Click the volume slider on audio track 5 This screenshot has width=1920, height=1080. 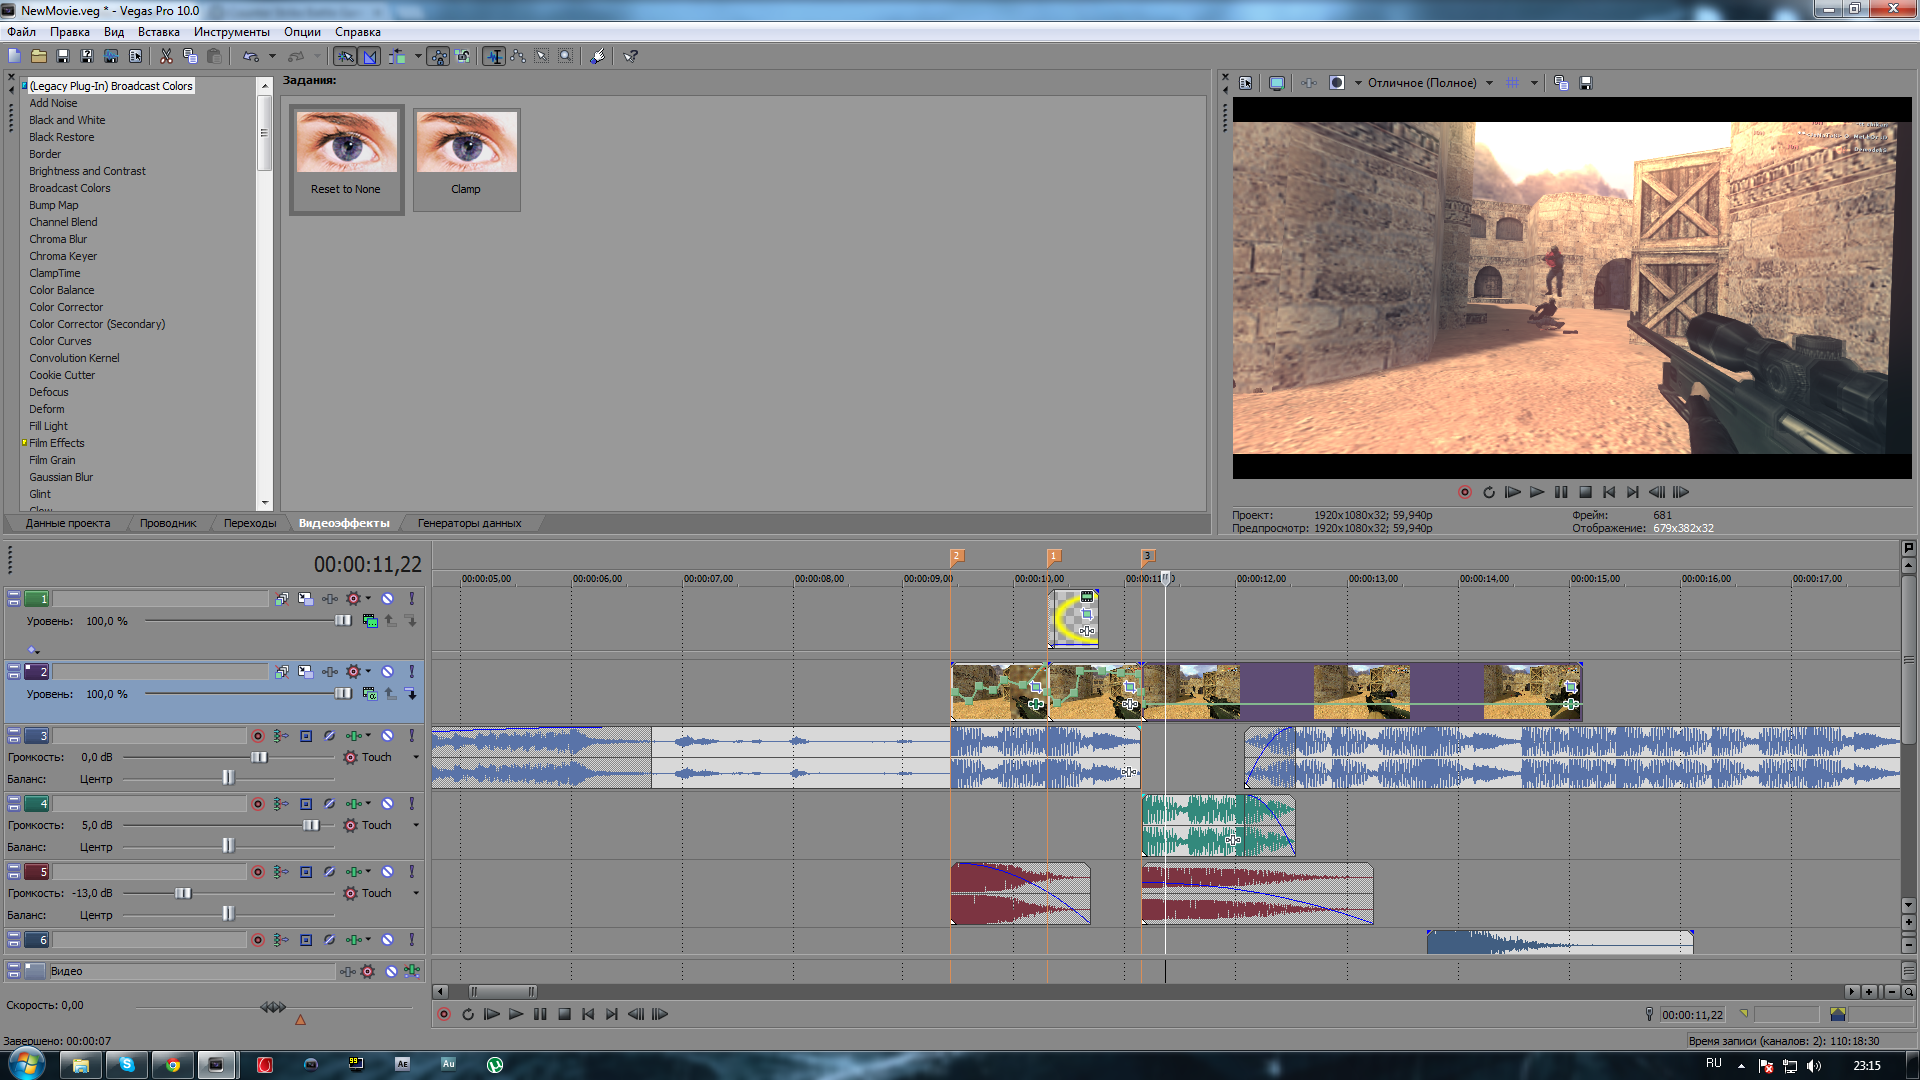183,893
